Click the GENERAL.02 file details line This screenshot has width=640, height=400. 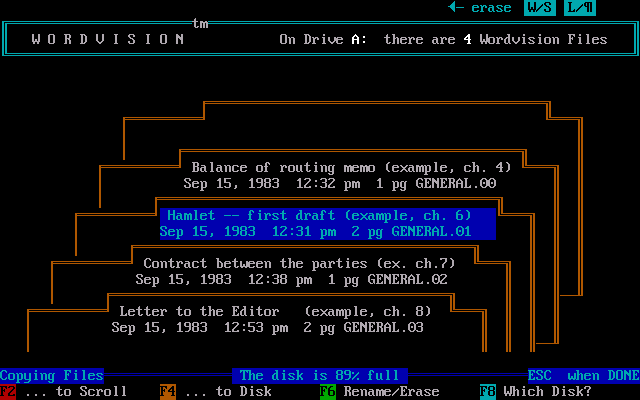(291, 280)
